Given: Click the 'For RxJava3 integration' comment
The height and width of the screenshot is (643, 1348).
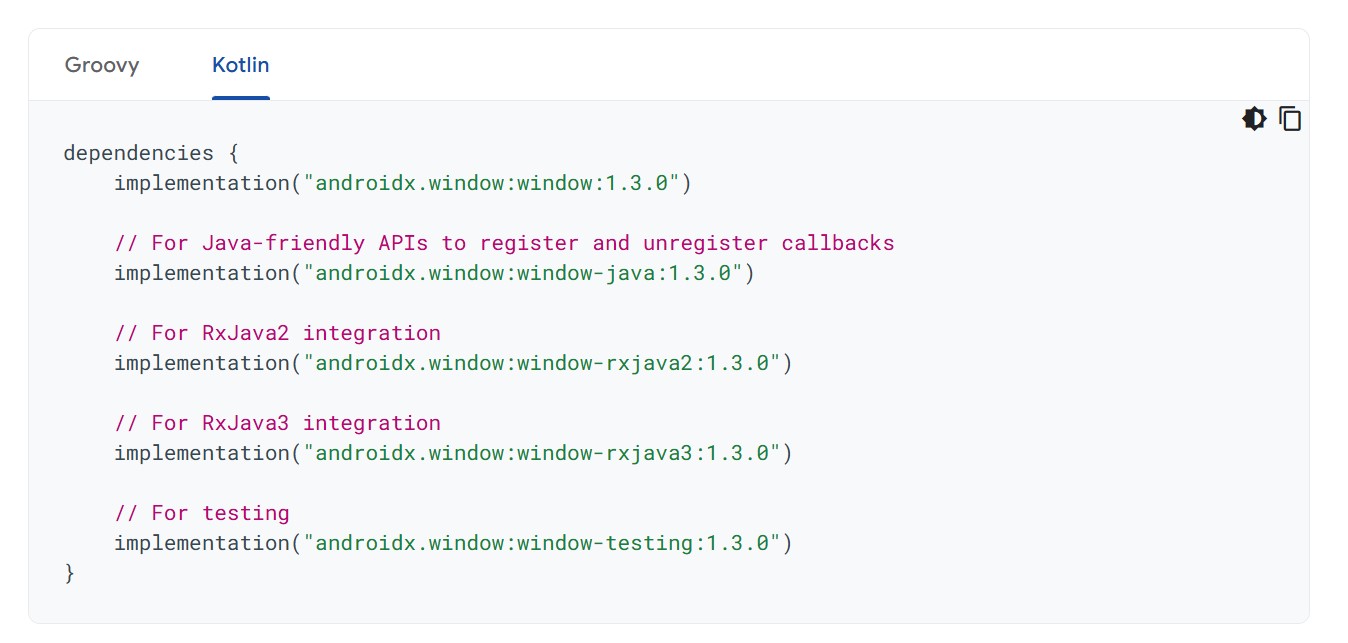Looking at the screenshot, I should click(277, 423).
